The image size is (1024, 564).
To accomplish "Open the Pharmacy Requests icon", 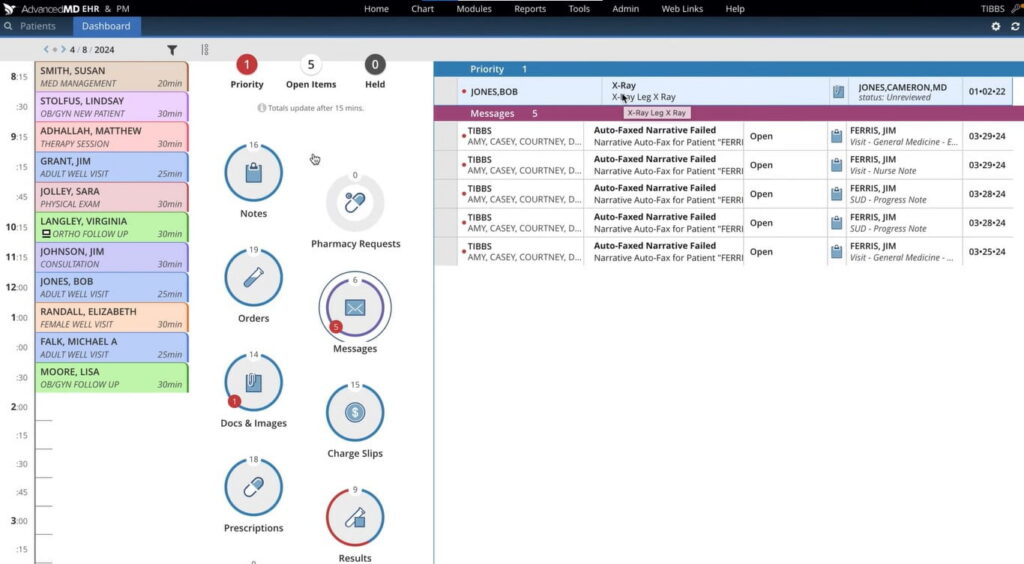I will click(355, 203).
